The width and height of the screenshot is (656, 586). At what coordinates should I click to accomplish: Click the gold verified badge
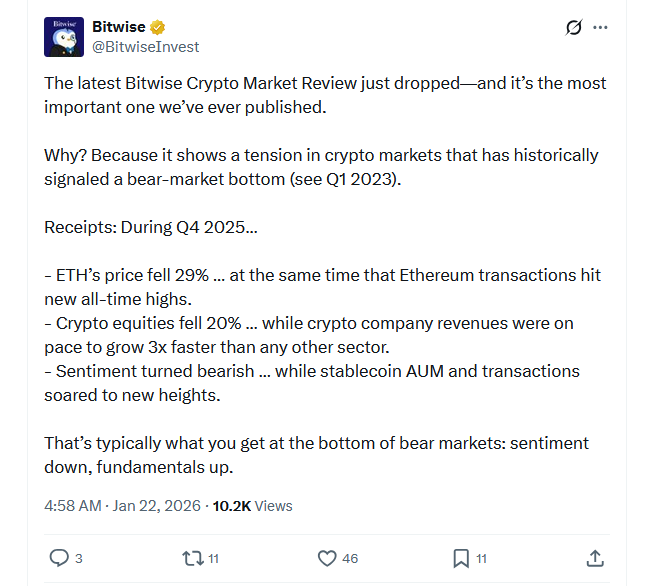(158, 27)
